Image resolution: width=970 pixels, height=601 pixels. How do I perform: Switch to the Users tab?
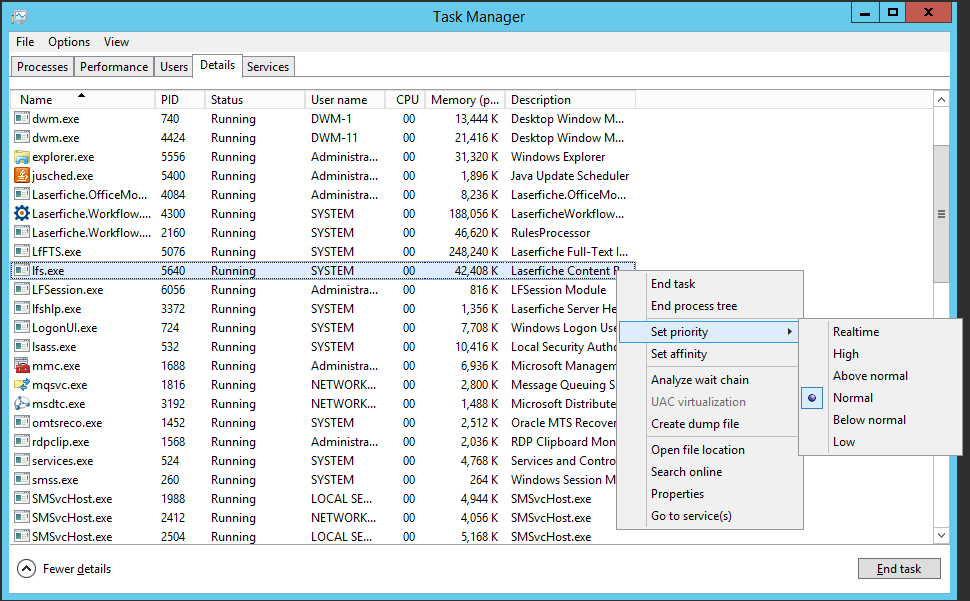coord(174,67)
